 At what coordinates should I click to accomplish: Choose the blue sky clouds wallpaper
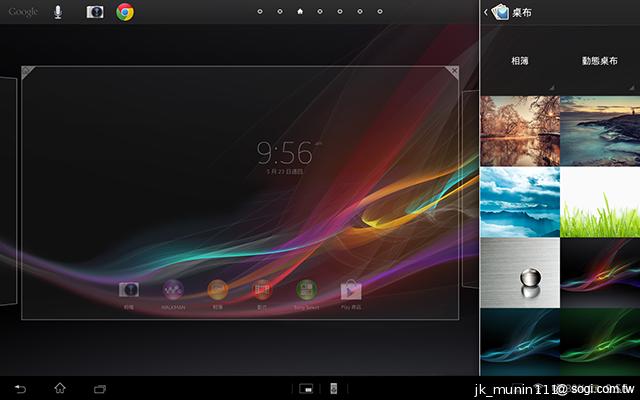520,202
